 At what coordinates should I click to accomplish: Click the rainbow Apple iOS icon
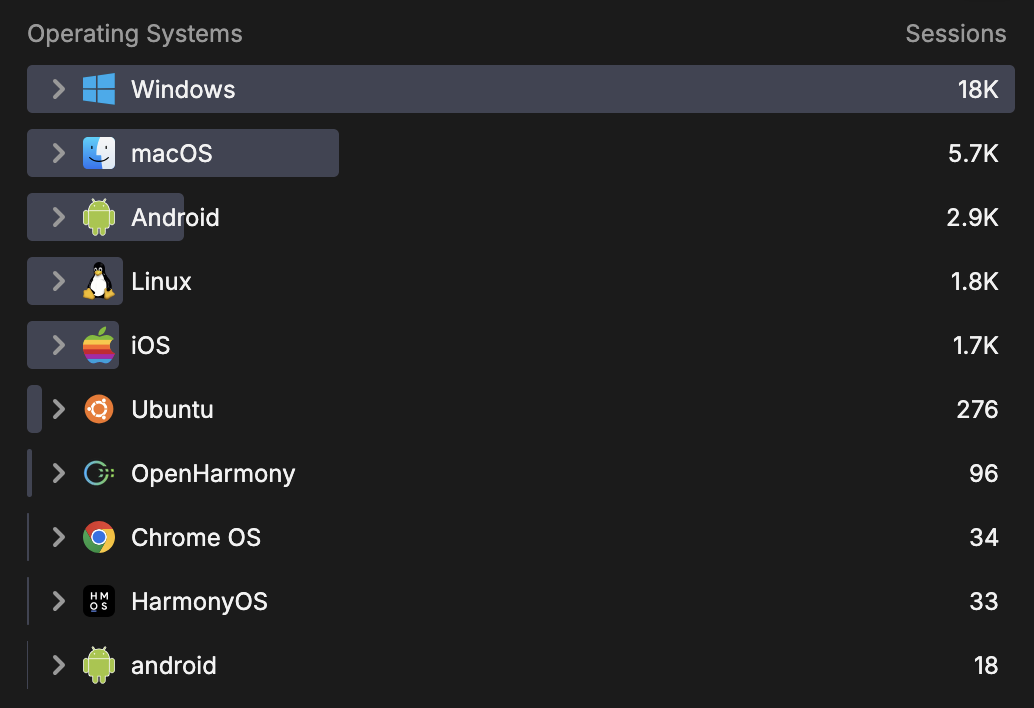pyautogui.click(x=98, y=345)
